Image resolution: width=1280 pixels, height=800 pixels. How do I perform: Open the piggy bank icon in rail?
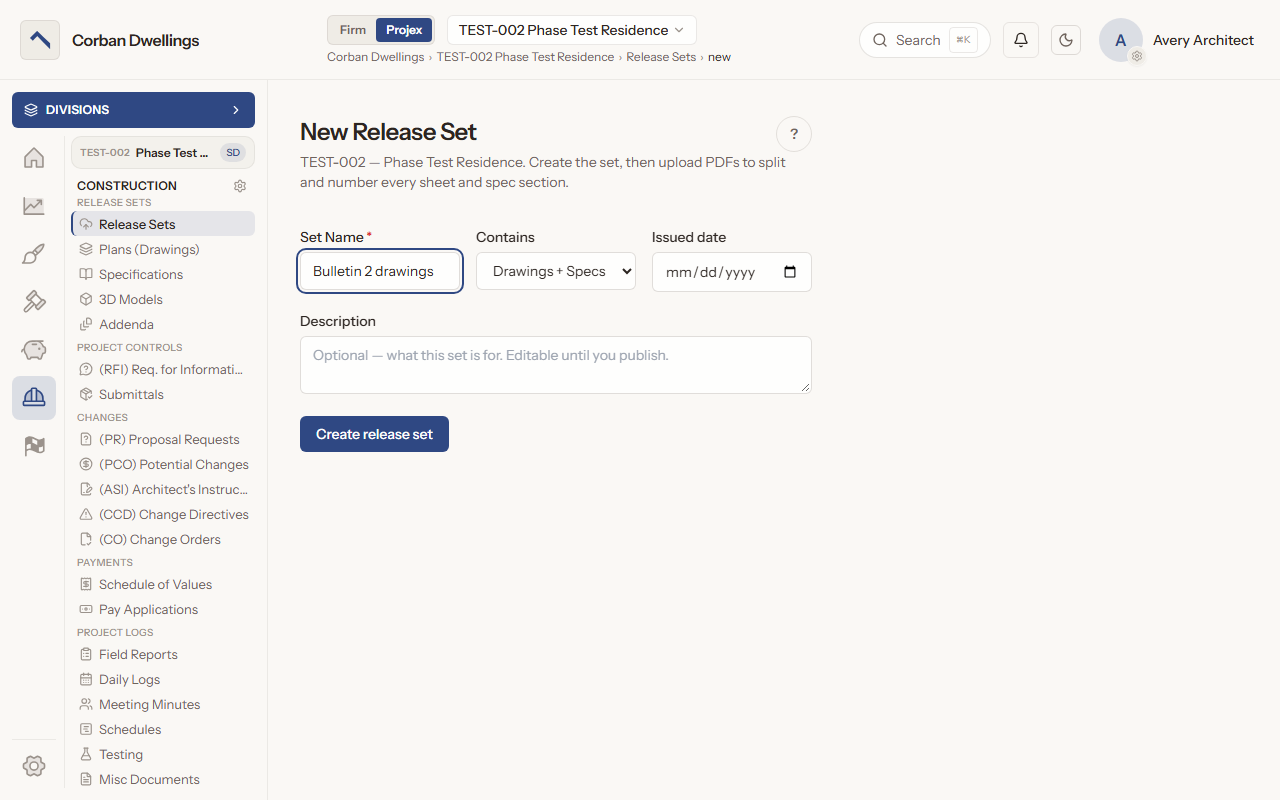click(x=34, y=350)
